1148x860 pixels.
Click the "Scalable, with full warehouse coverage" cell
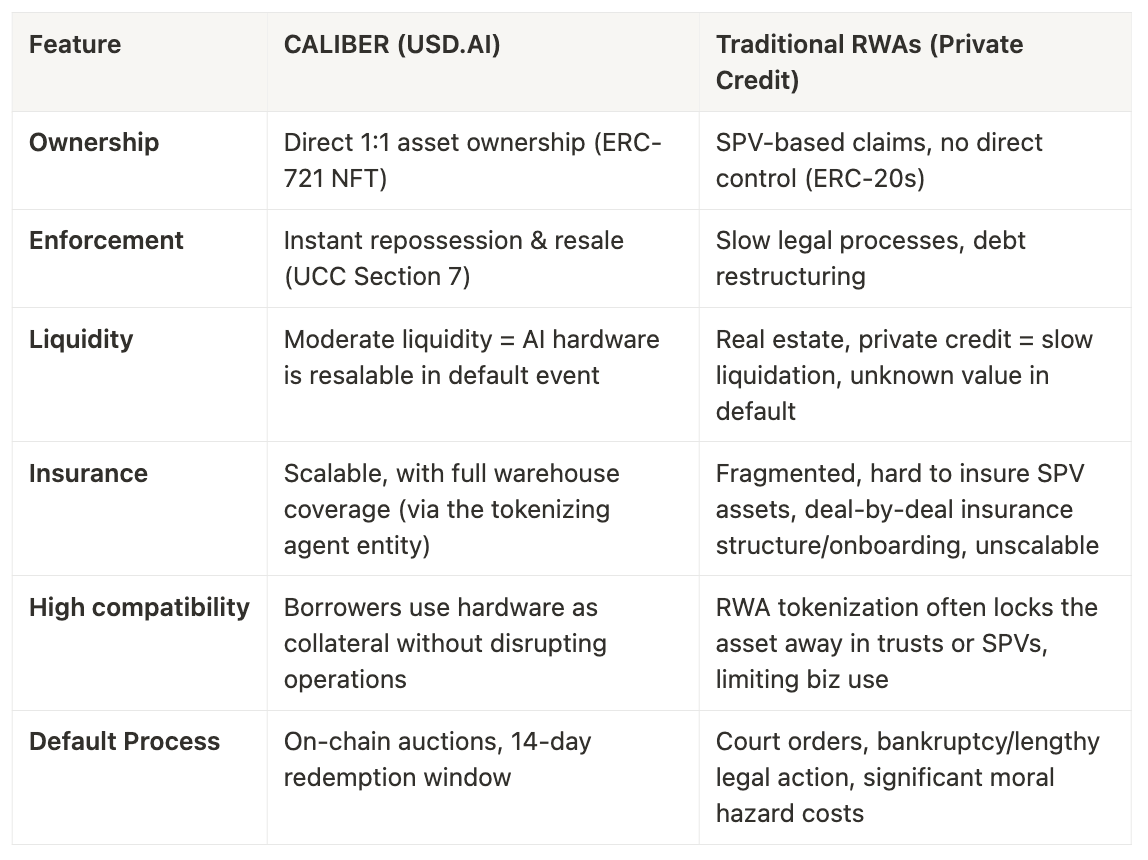pos(451,509)
